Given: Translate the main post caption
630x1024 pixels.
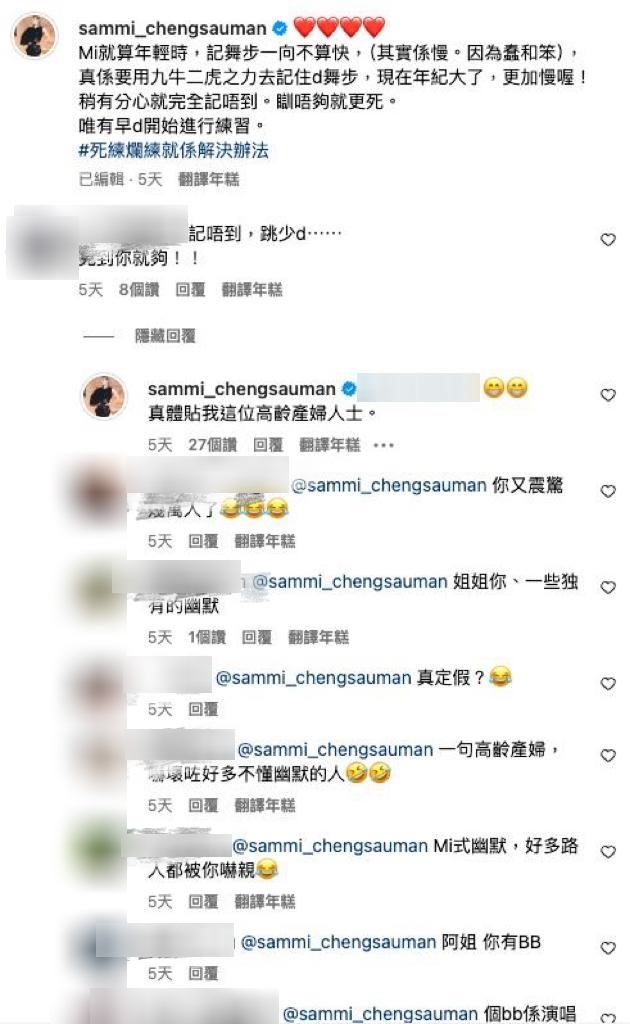Looking at the screenshot, I should (x=209, y=179).
